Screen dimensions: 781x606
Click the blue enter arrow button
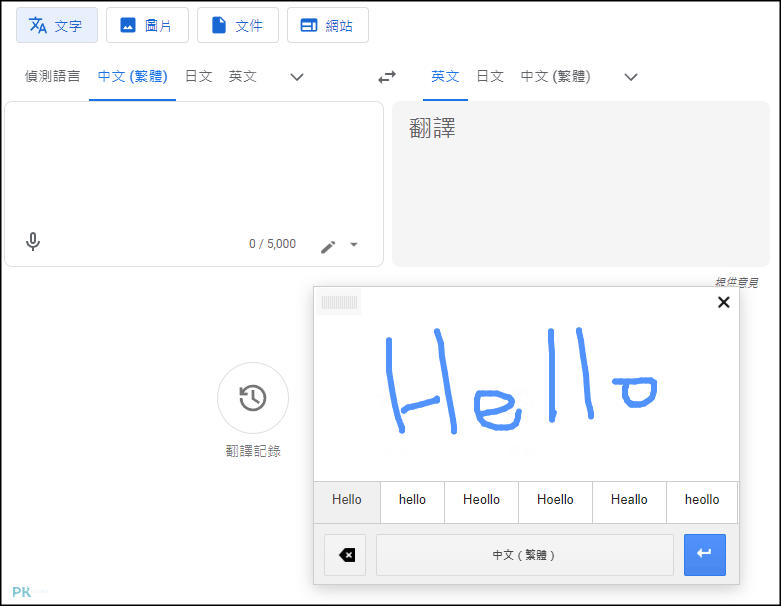(704, 555)
